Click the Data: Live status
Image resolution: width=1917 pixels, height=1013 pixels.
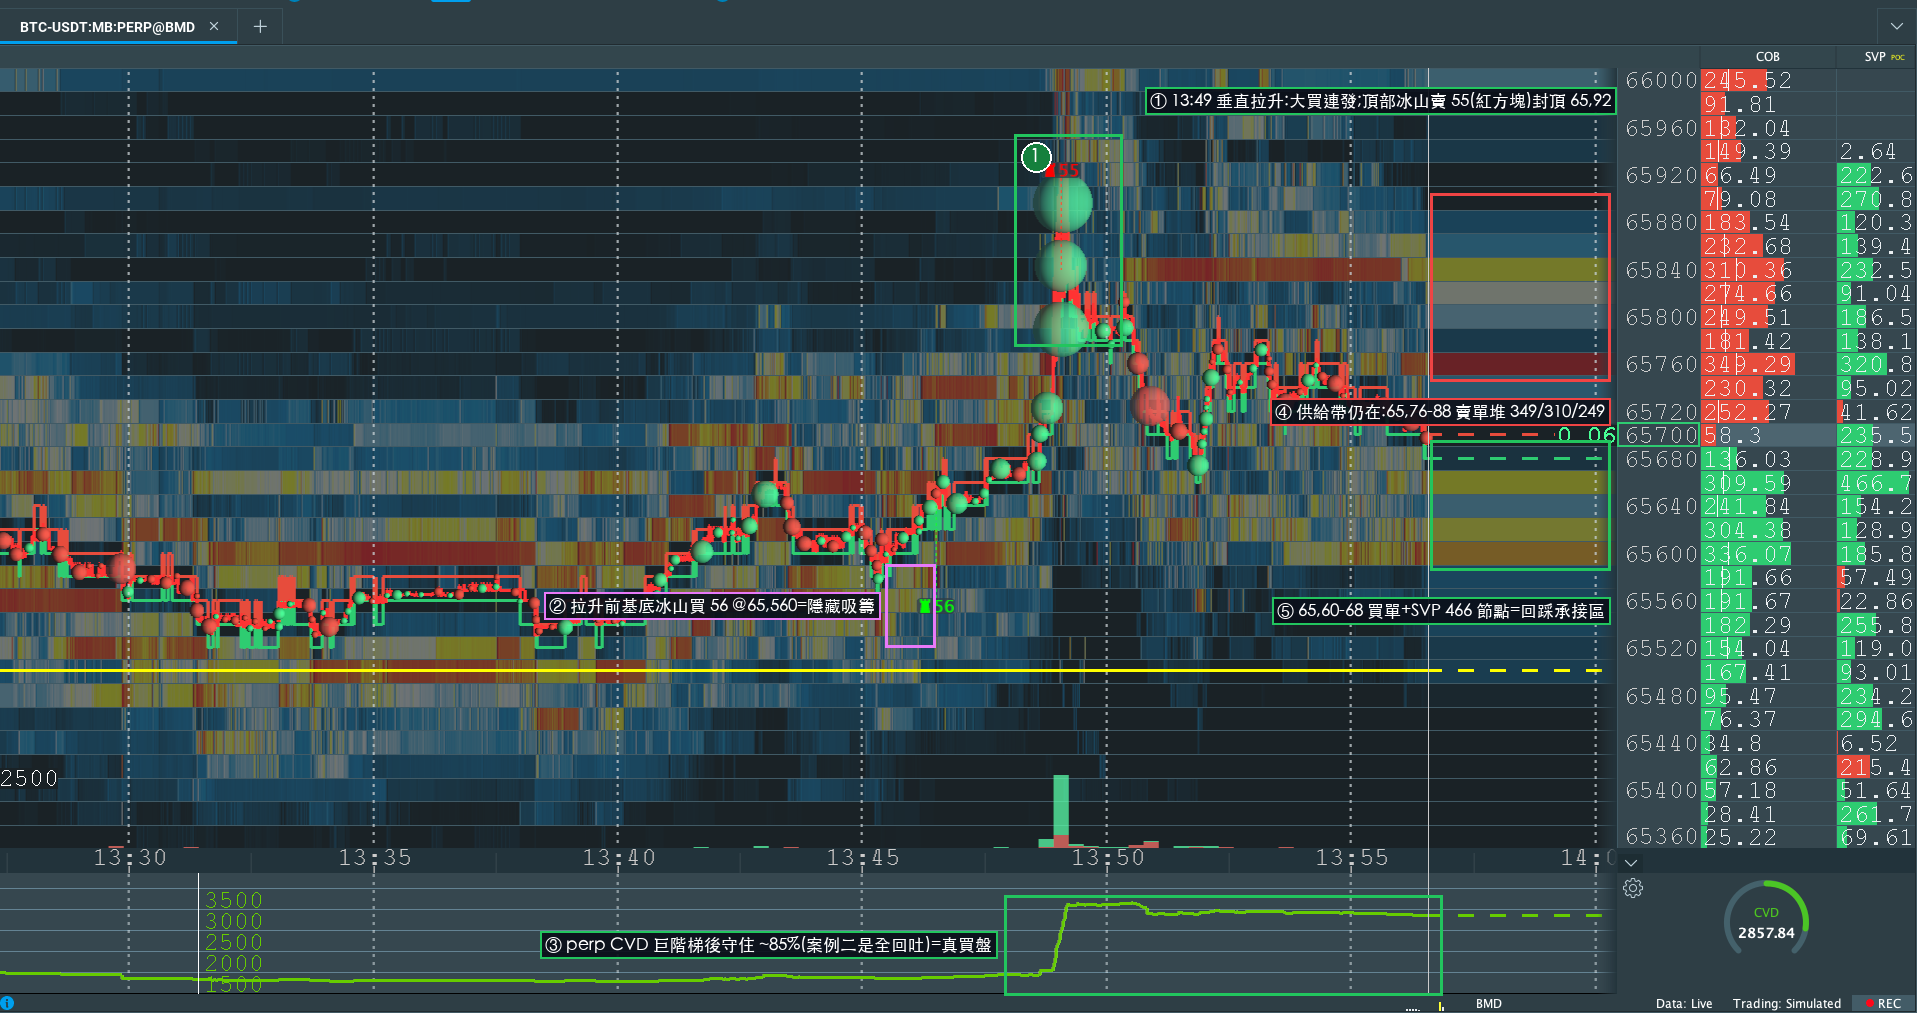1684,1003
